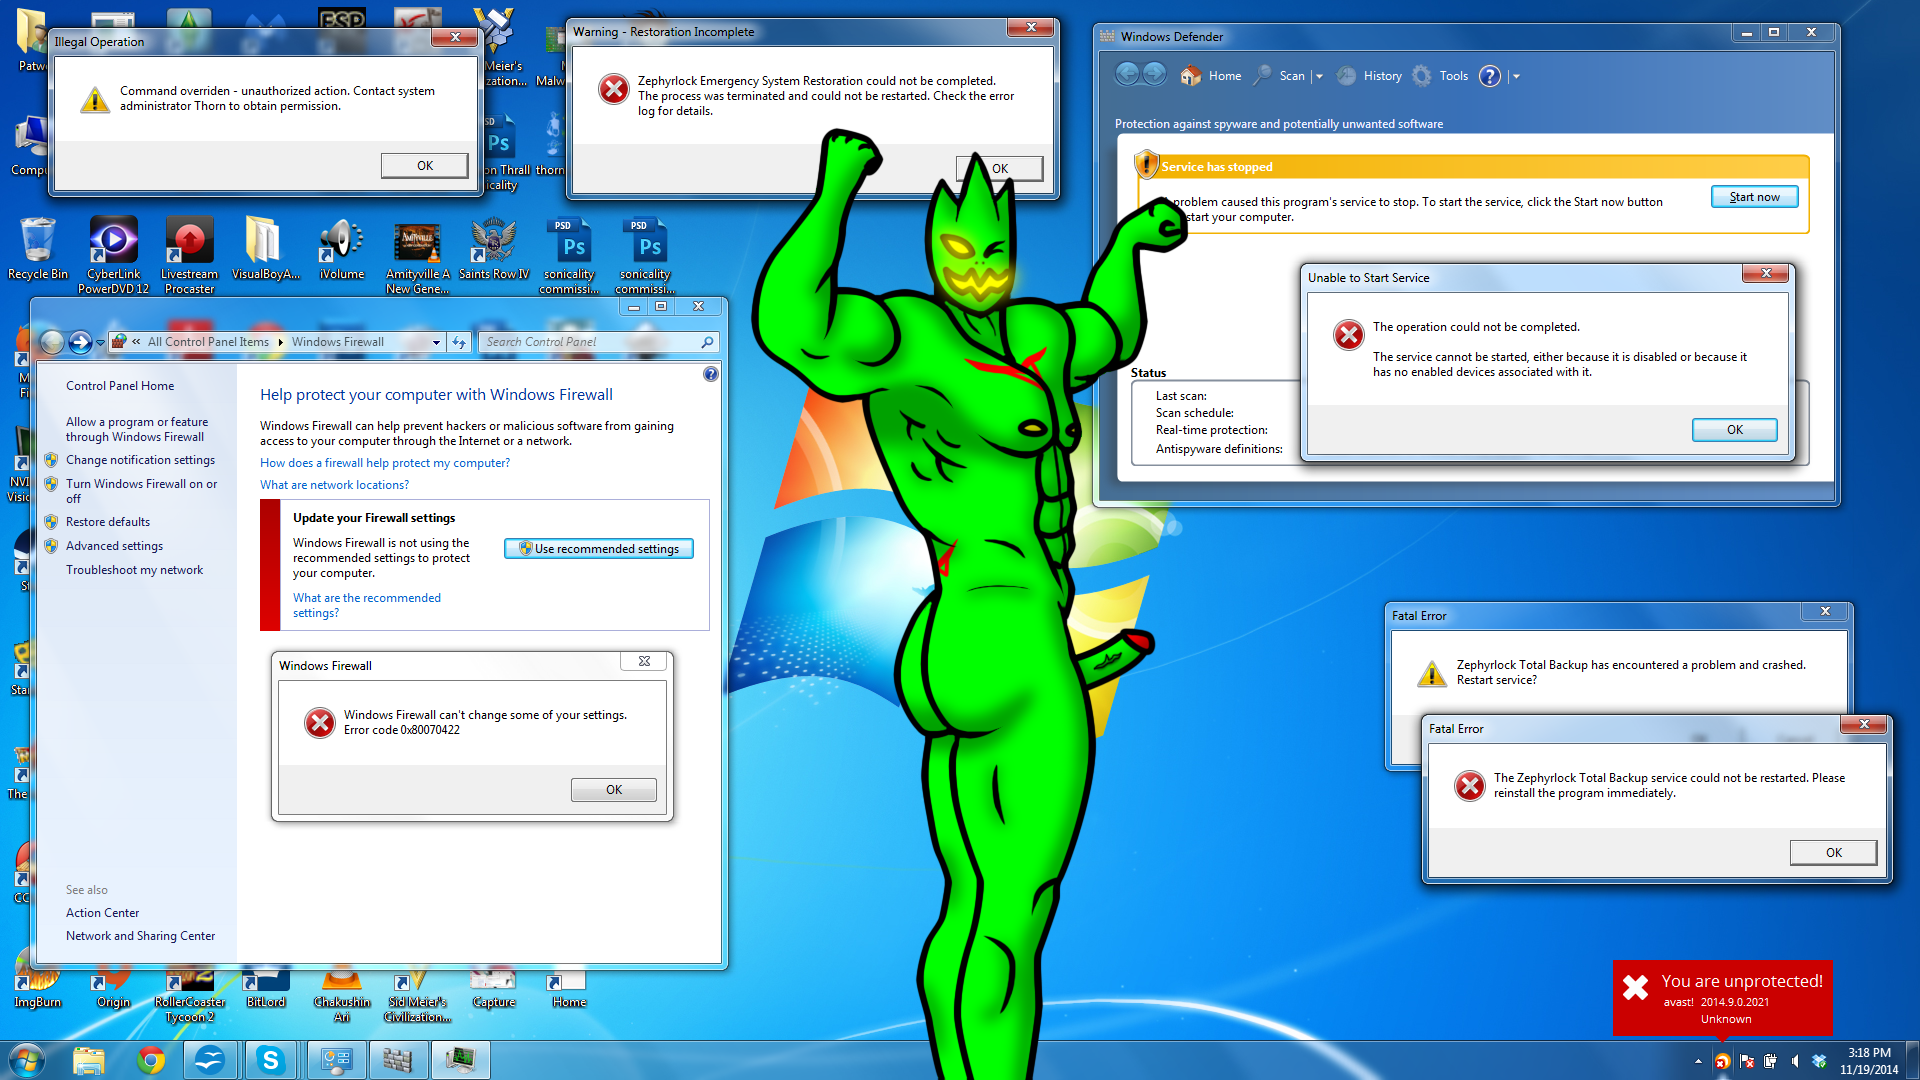Expand the Scan dropdown arrow
The height and width of the screenshot is (1080, 1920).
pos(1319,76)
